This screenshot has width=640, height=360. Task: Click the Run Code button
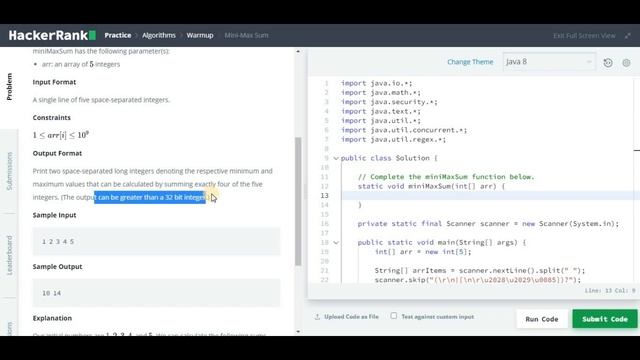coord(542,319)
